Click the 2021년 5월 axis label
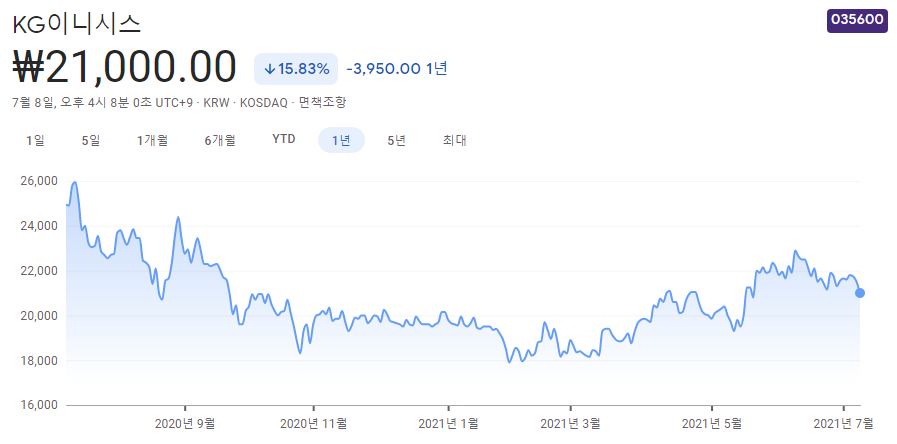 [712, 424]
